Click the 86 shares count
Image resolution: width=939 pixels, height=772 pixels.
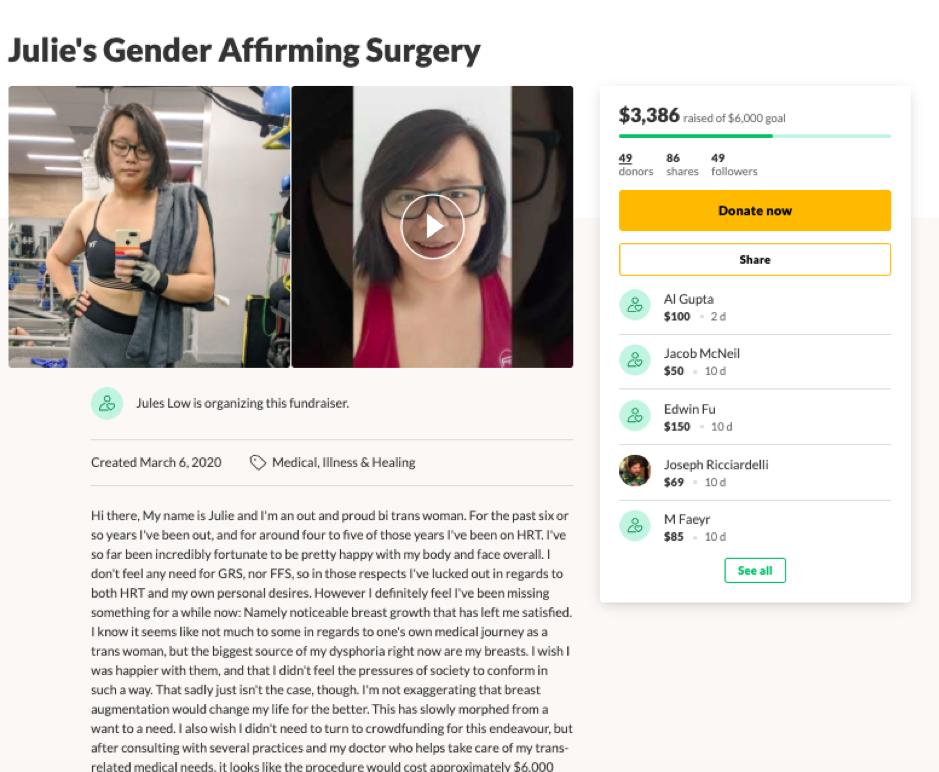coord(682,164)
